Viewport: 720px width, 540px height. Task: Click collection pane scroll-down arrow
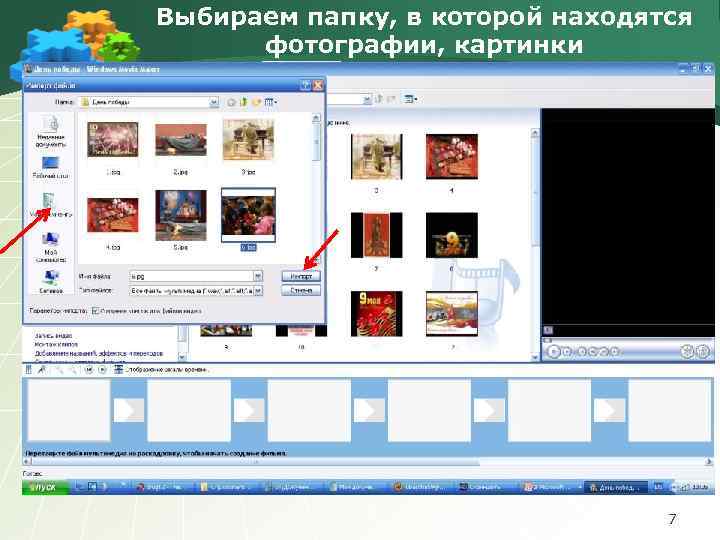(535, 357)
